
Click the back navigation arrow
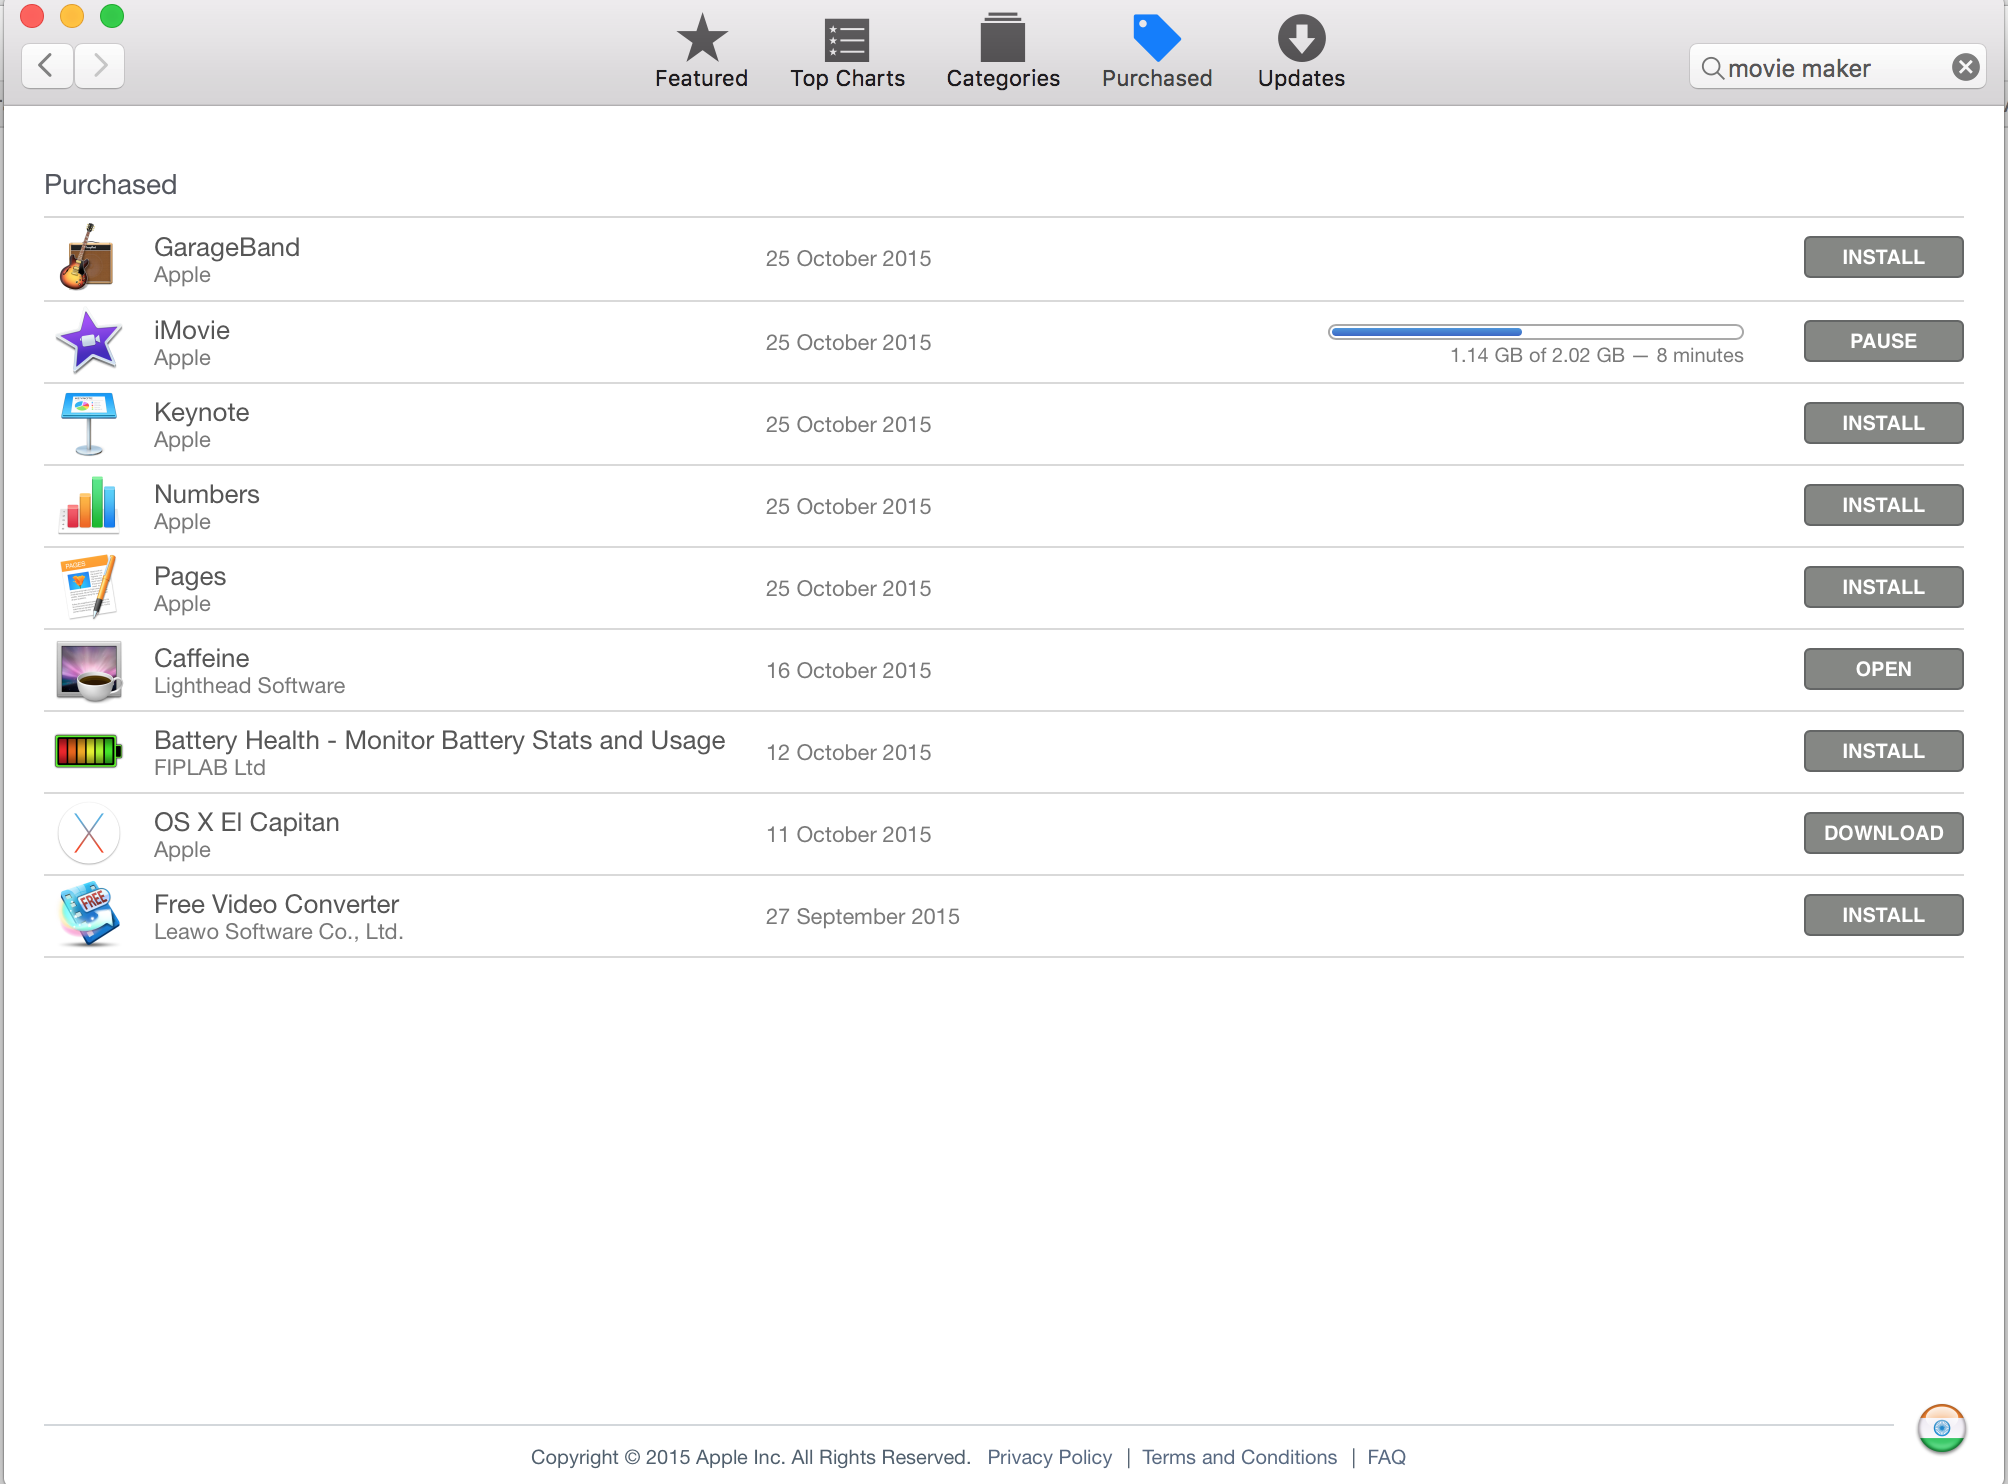(46, 66)
